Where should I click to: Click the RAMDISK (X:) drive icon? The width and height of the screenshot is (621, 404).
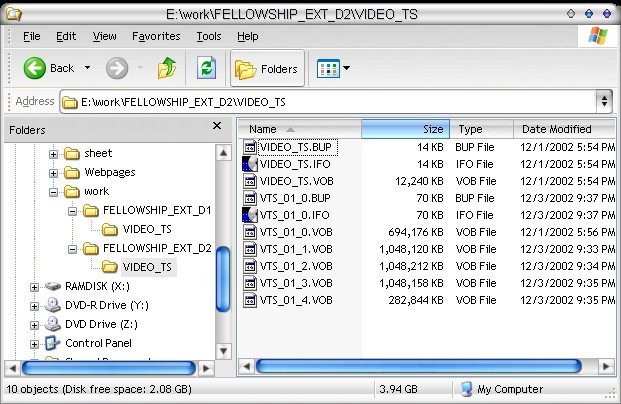pyautogui.click(x=53, y=286)
